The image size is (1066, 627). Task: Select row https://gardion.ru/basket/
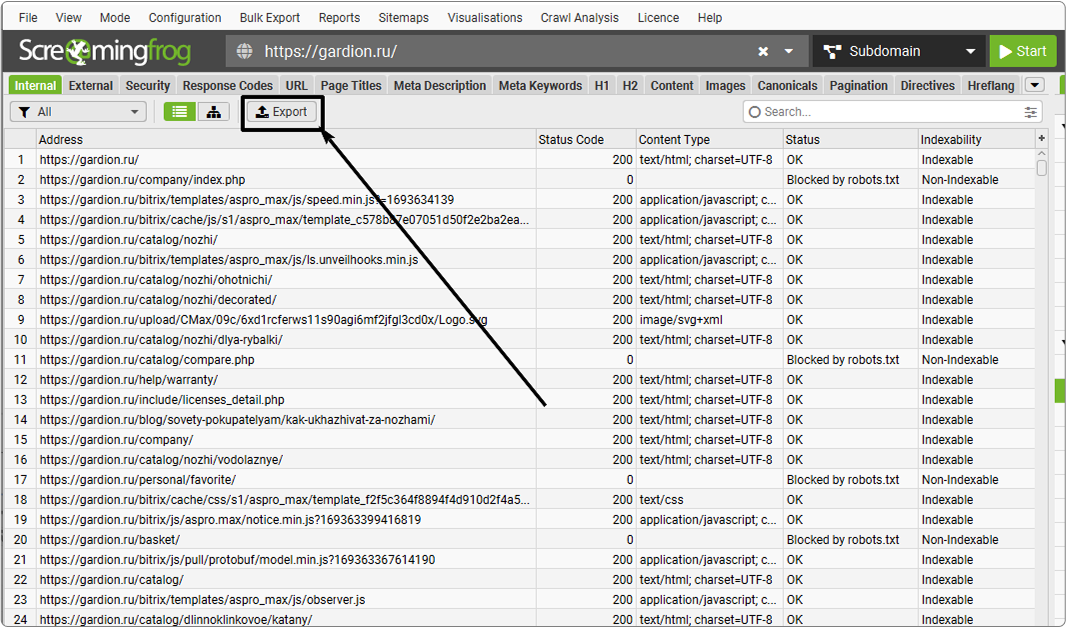click(x=519, y=539)
